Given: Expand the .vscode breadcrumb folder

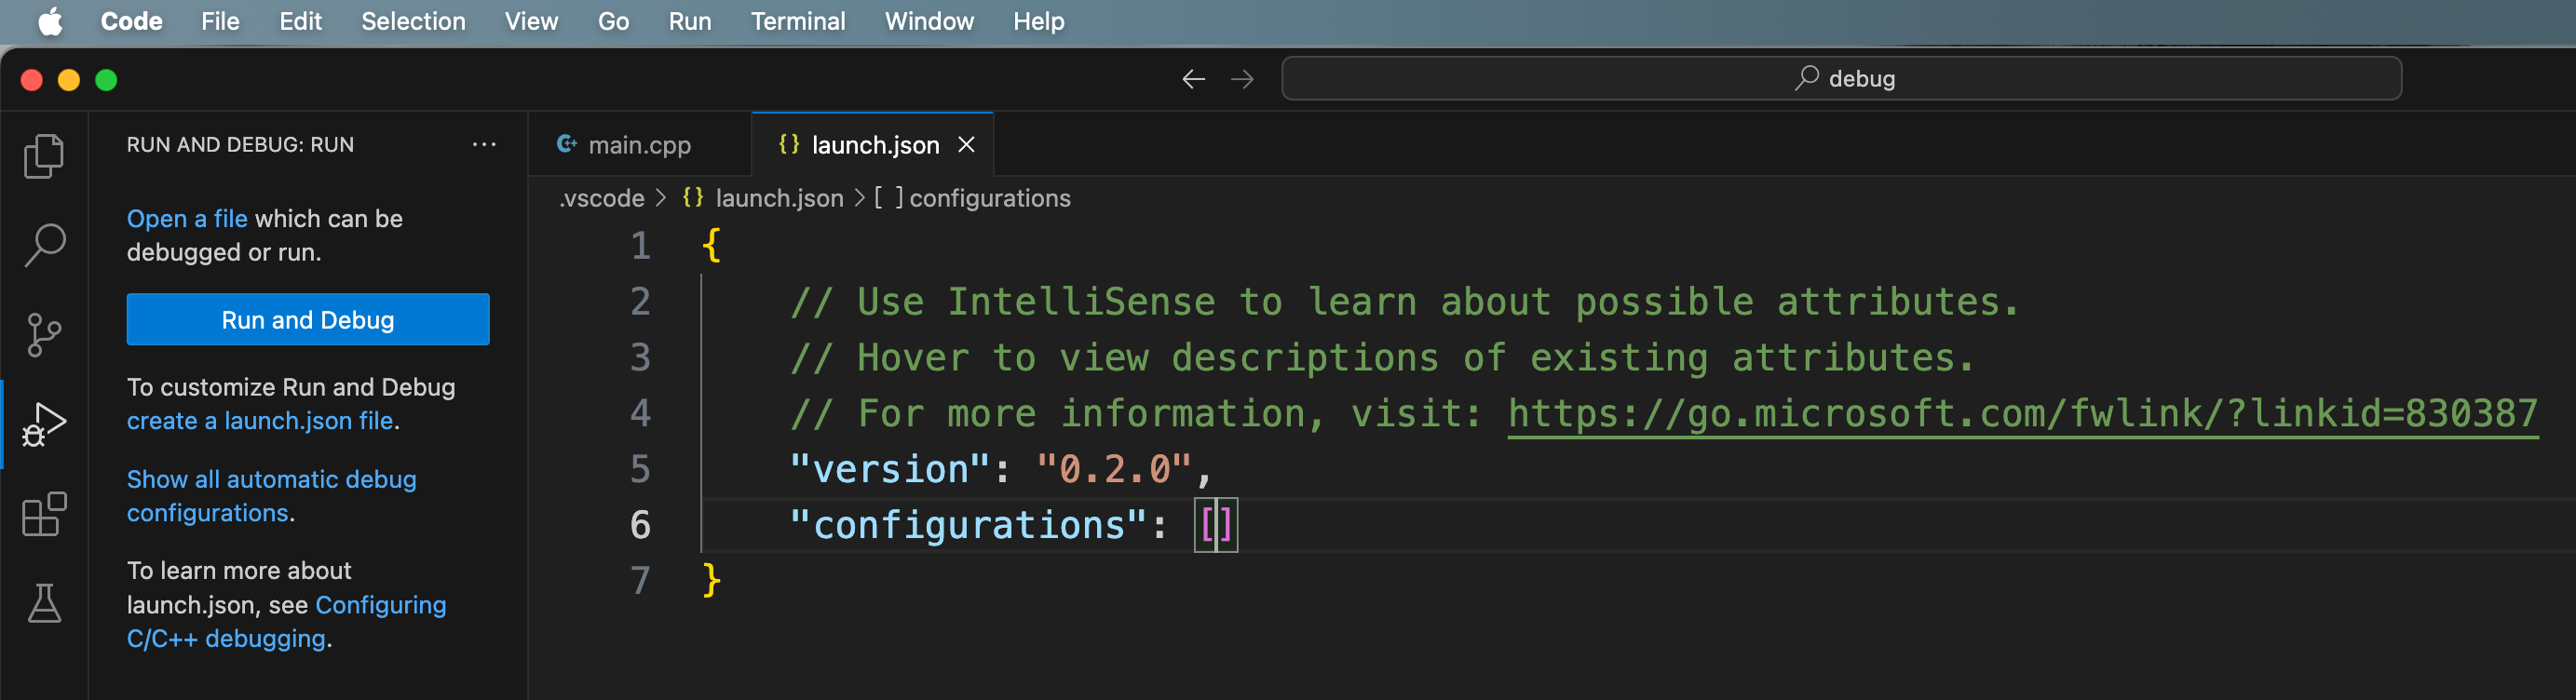Looking at the screenshot, I should [x=602, y=198].
